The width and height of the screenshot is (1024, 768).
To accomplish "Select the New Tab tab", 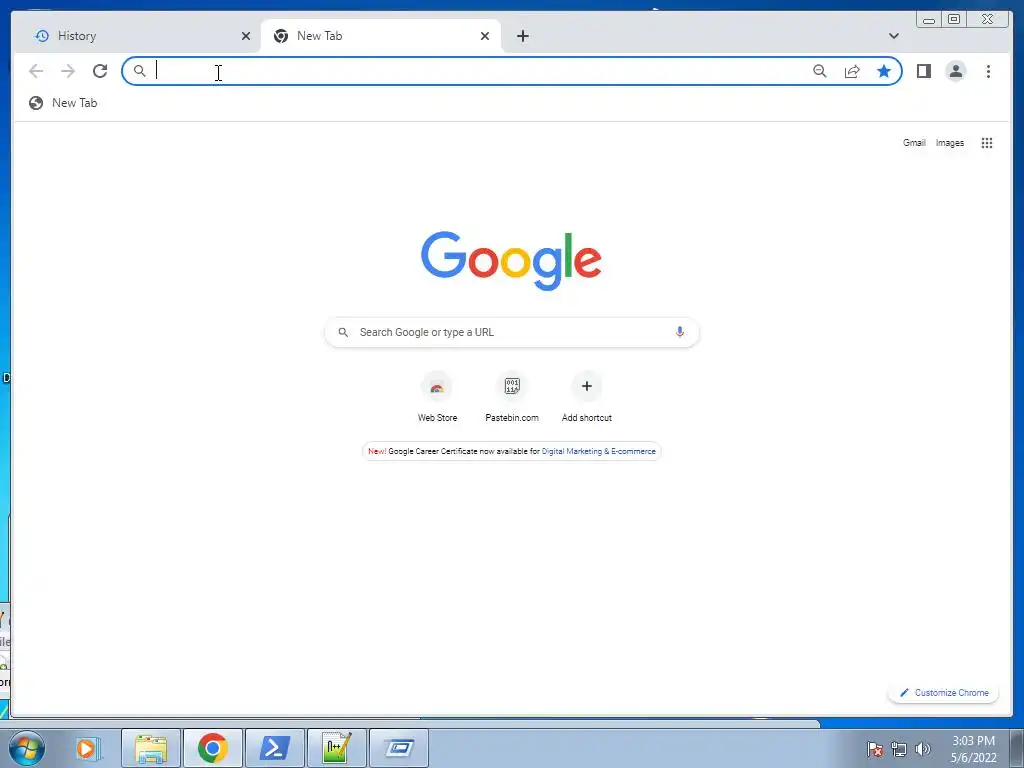I will pos(381,36).
